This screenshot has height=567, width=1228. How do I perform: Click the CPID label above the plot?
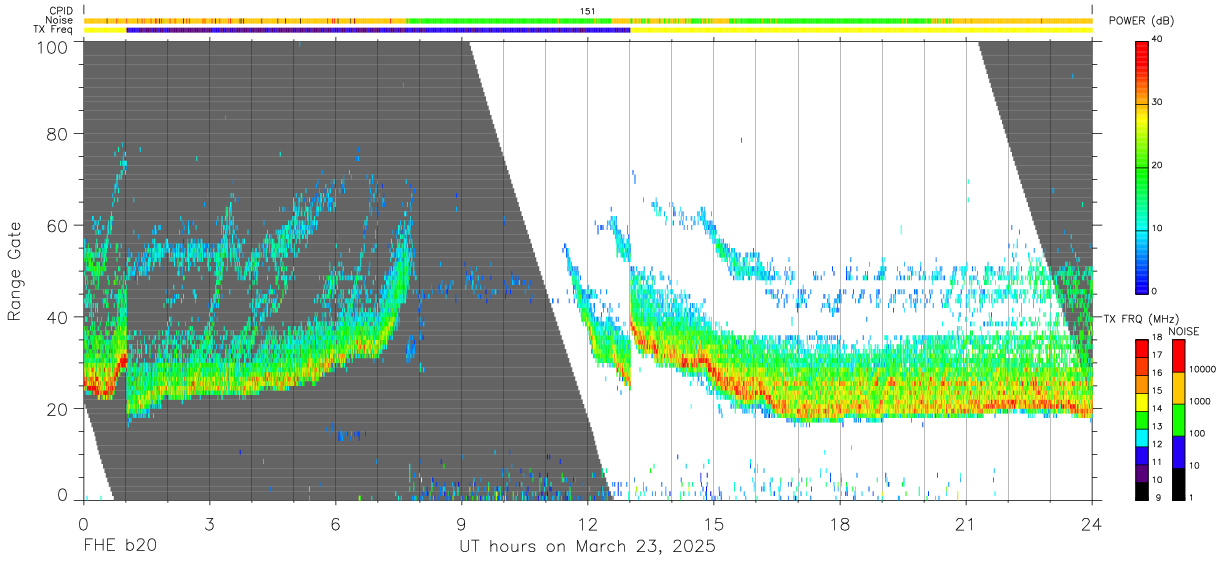click(x=60, y=11)
